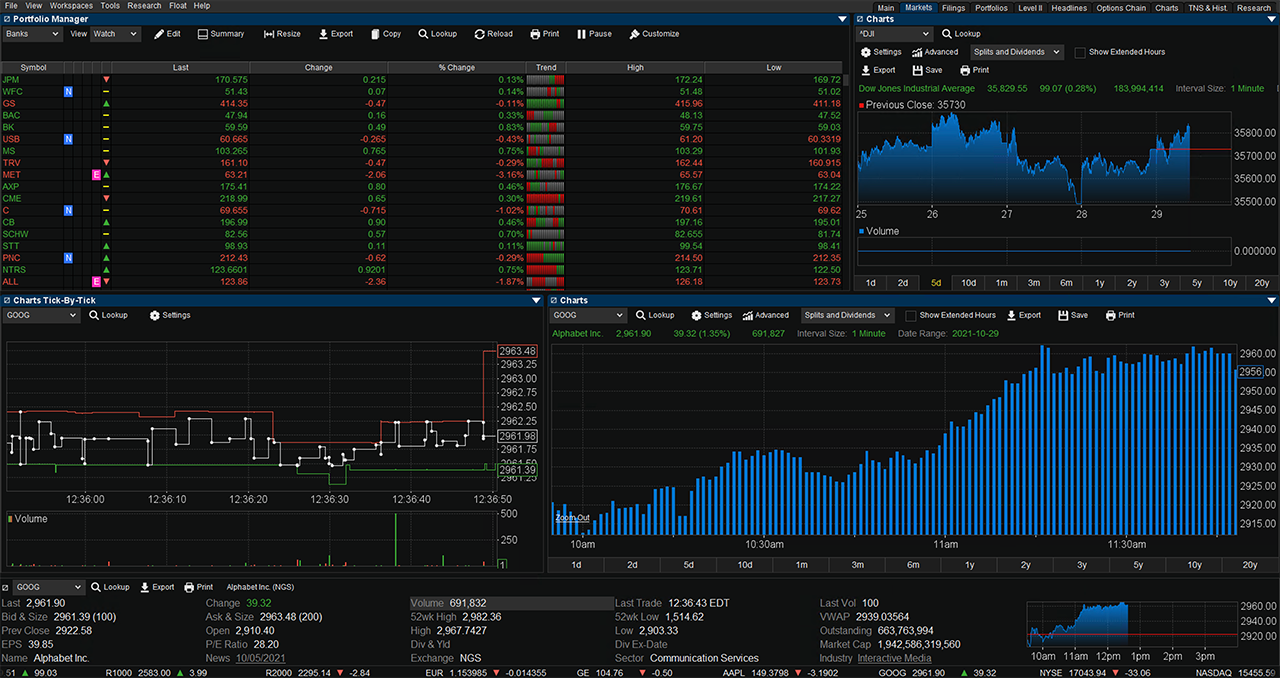Select the WFC symbol row
Image resolution: width=1280 pixels, height=678 pixels.
tap(12, 91)
